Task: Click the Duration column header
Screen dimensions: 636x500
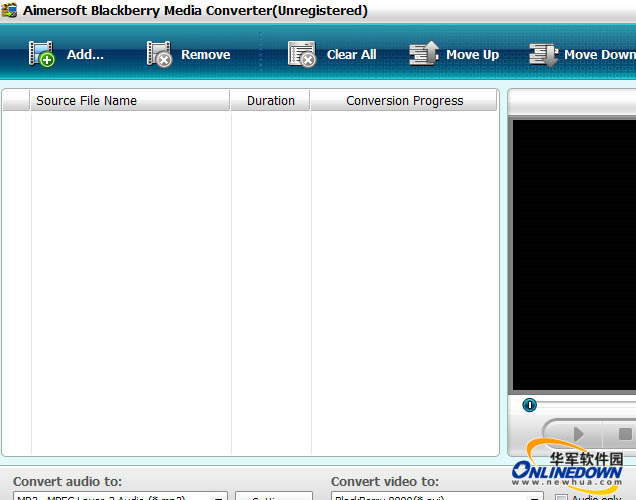Action: pos(270,101)
